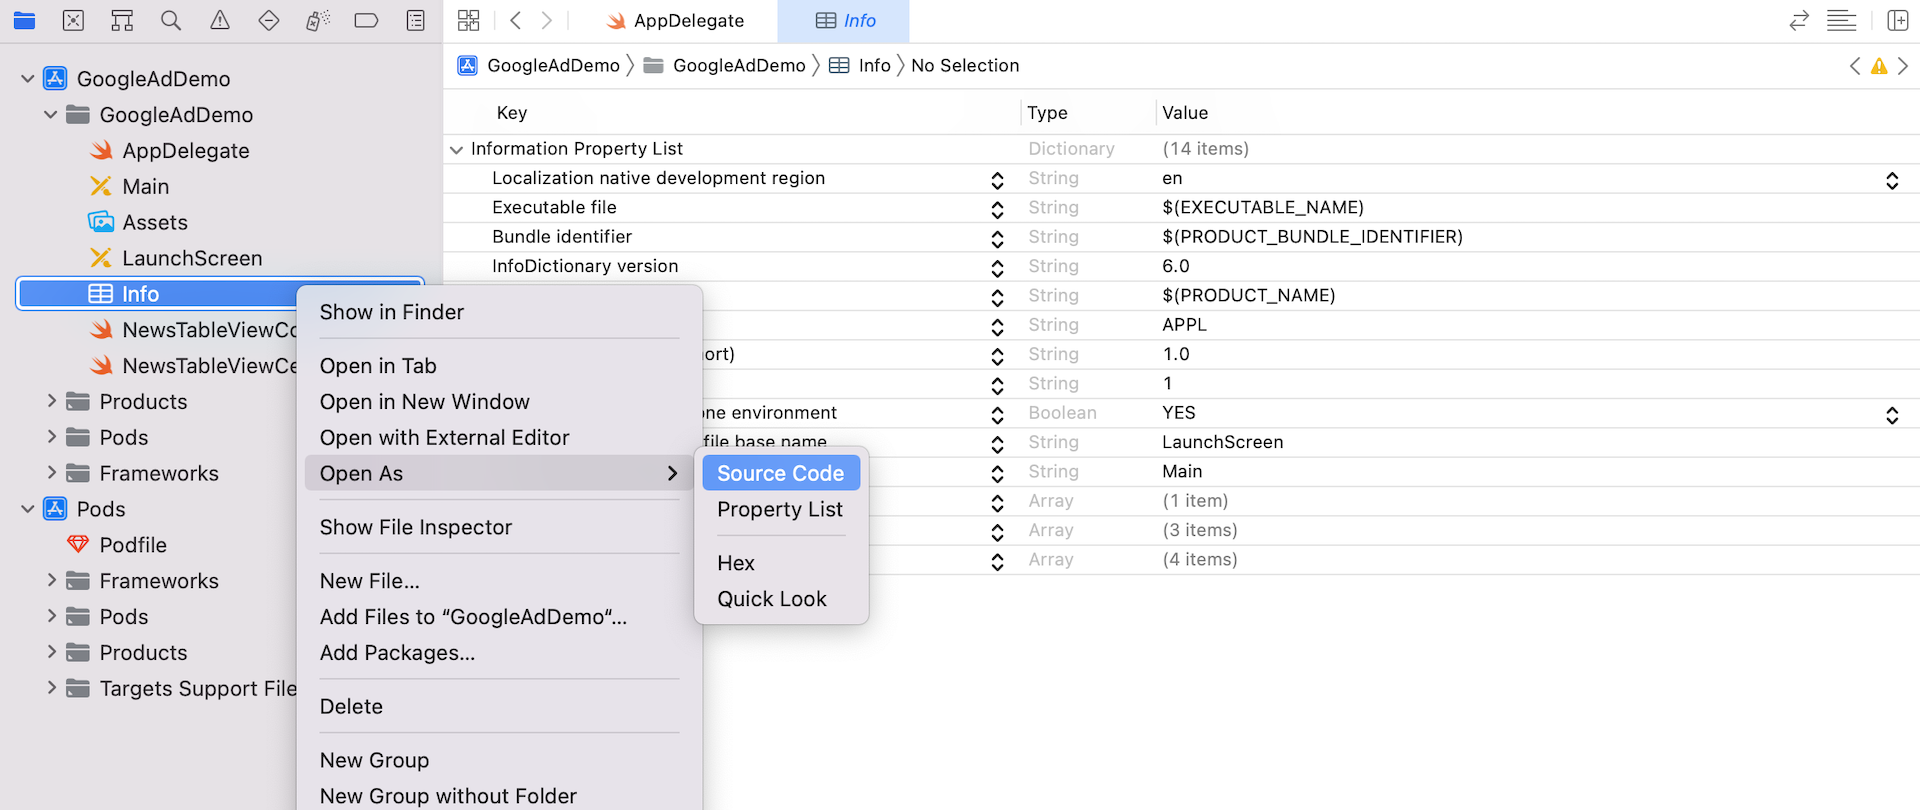Screen dimensions: 1920x810
Task: Click the Delete context menu option
Action: pos(351,706)
